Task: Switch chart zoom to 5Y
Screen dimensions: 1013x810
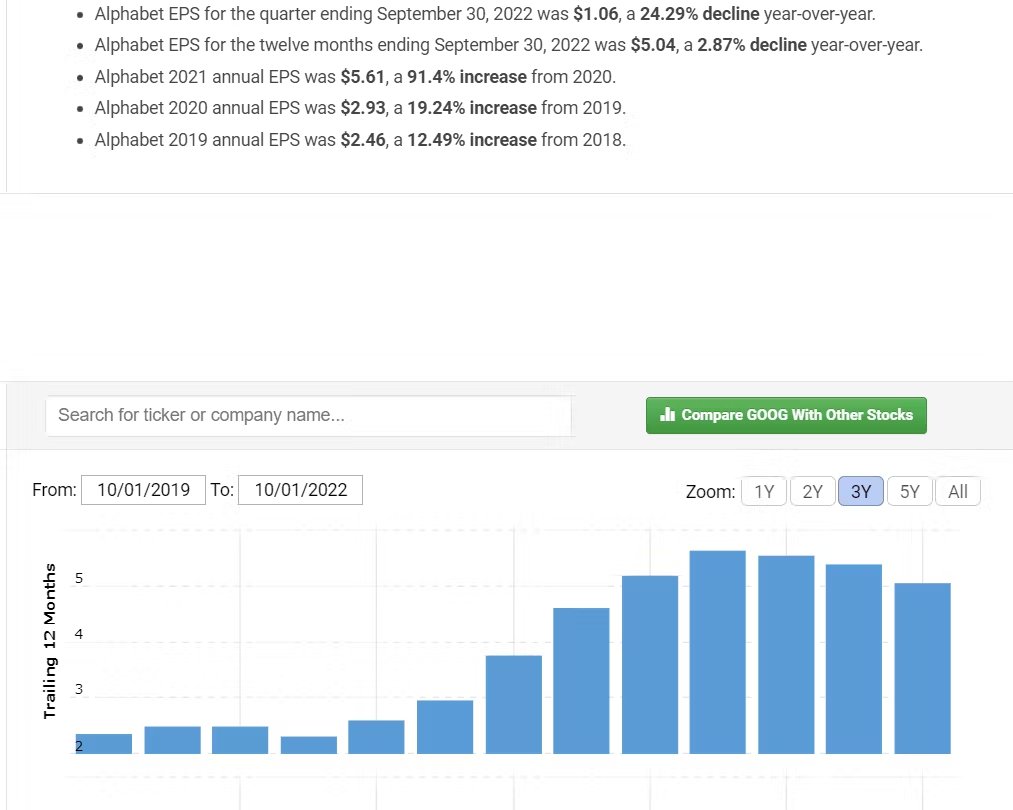Action: (909, 492)
